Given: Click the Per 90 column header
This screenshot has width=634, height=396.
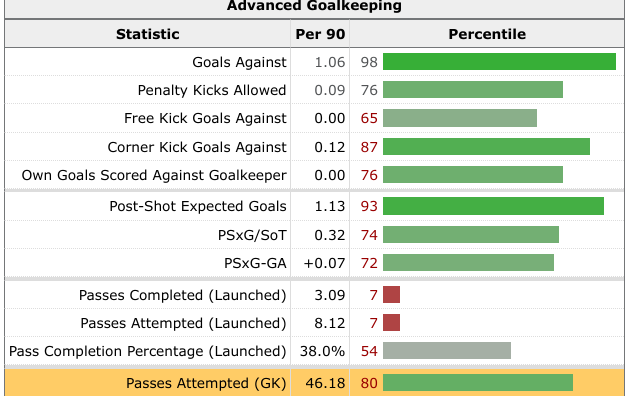Looking at the screenshot, I should 320,34.
